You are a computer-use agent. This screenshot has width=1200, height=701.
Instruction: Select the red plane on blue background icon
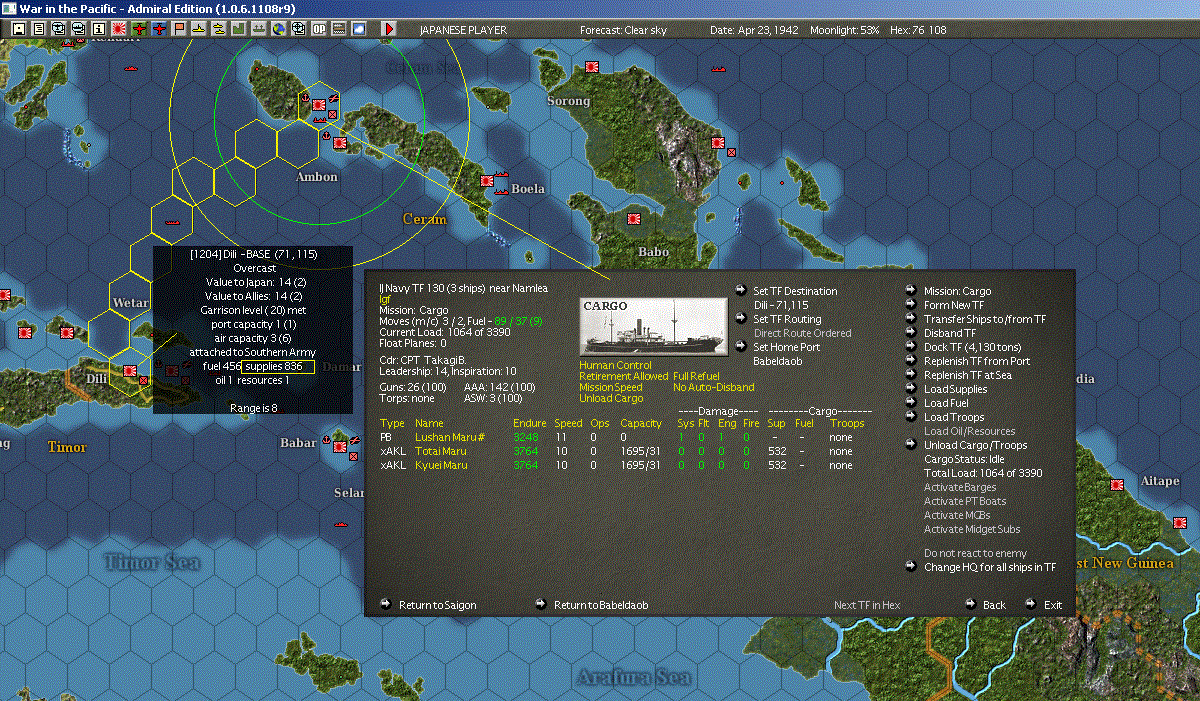pyautogui.click(x=158, y=29)
